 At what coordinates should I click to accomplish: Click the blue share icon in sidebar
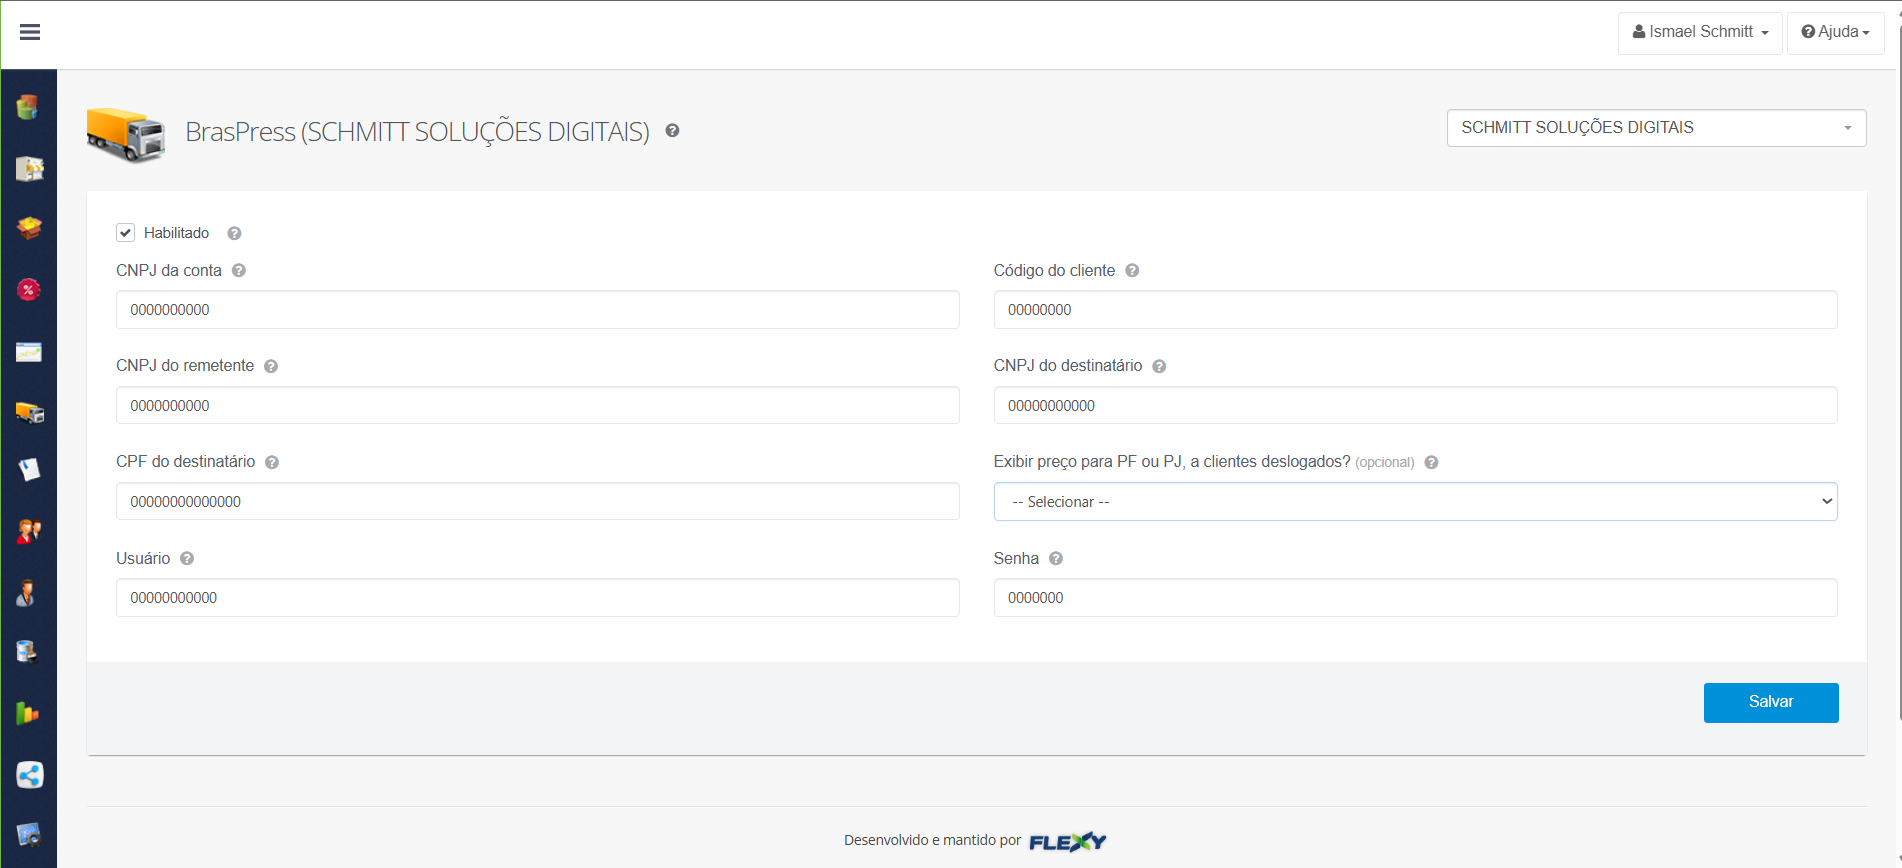coord(29,775)
